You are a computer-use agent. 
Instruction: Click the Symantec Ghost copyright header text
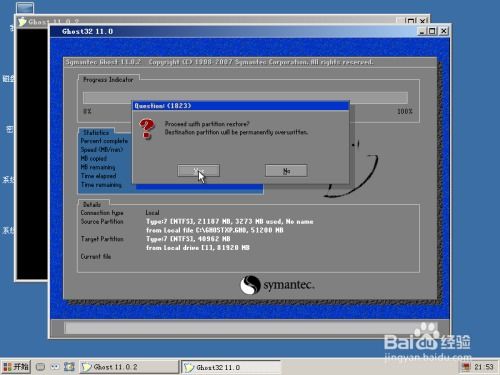pyautogui.click(x=219, y=62)
